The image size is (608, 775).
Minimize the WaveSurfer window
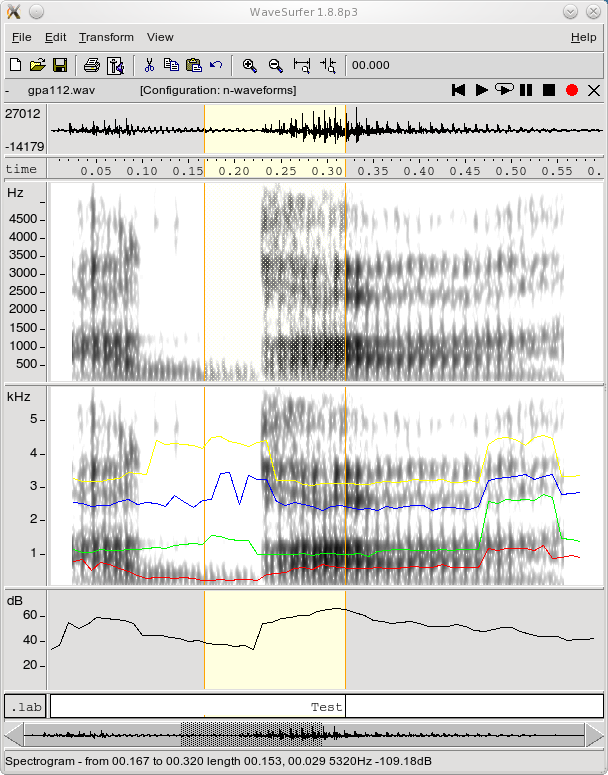[570, 12]
